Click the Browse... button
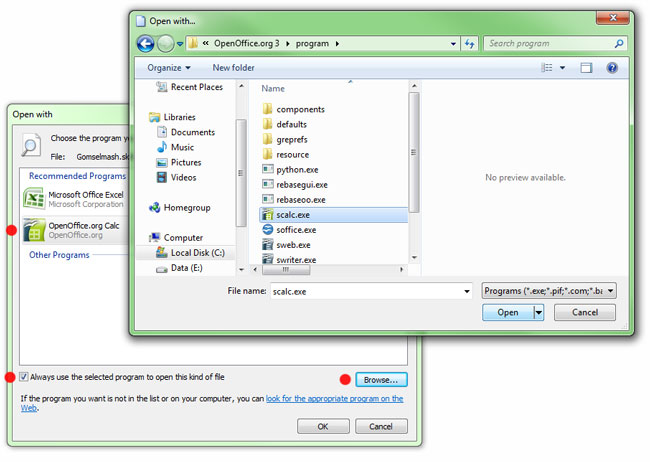Screen dimensions: 650x462 pyautogui.click(x=381, y=379)
